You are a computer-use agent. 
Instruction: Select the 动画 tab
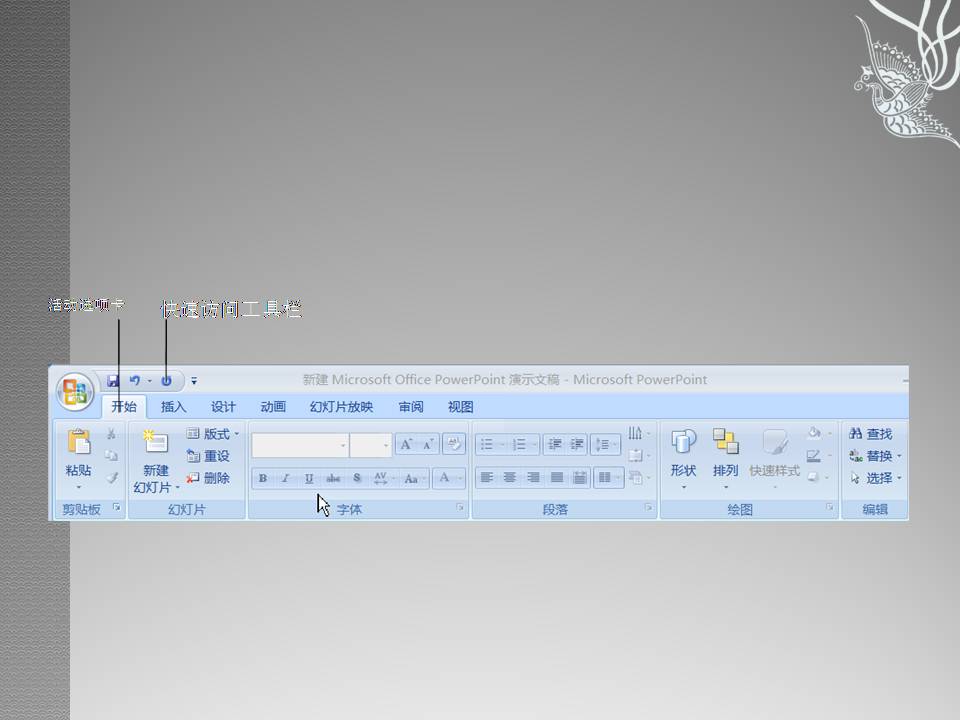(x=273, y=407)
